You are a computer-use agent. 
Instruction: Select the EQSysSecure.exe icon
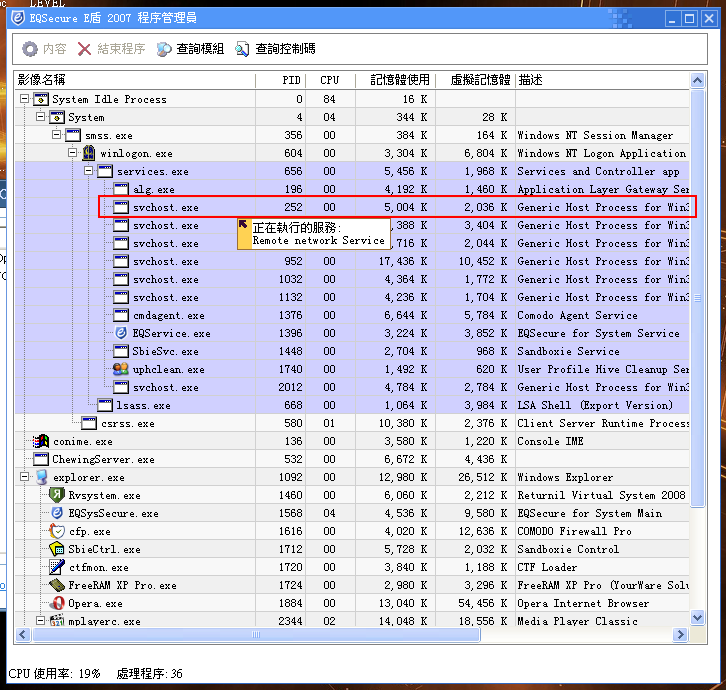pos(57,513)
